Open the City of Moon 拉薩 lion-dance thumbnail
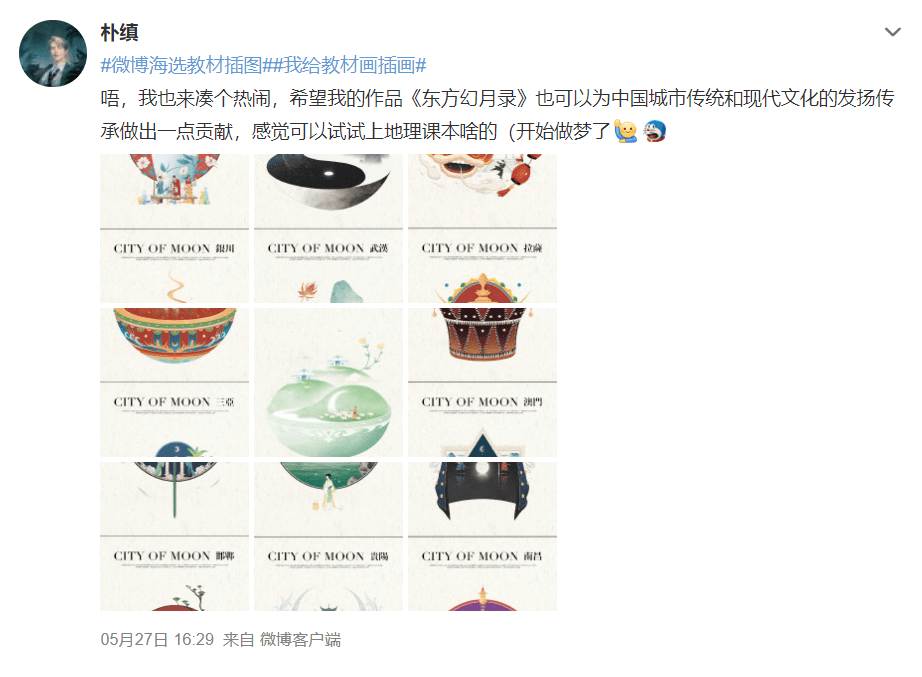922x677 pixels. [483, 229]
